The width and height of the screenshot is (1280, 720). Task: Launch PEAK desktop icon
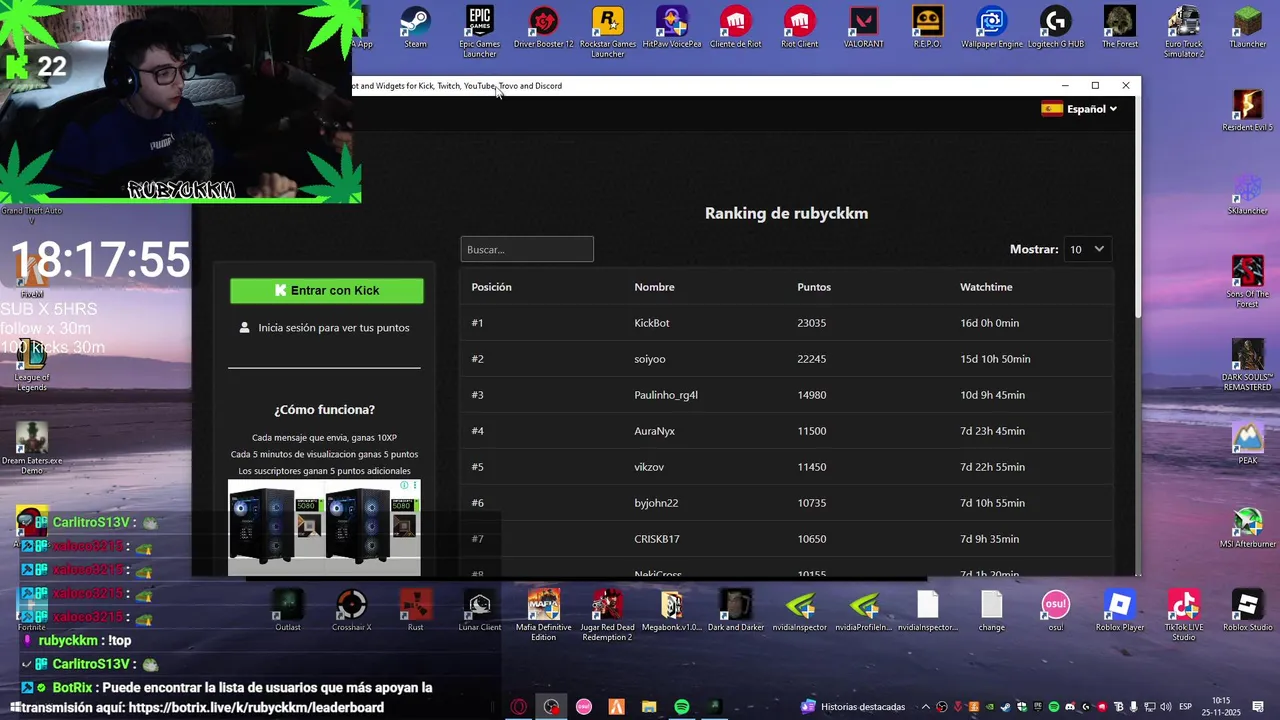tap(1248, 444)
